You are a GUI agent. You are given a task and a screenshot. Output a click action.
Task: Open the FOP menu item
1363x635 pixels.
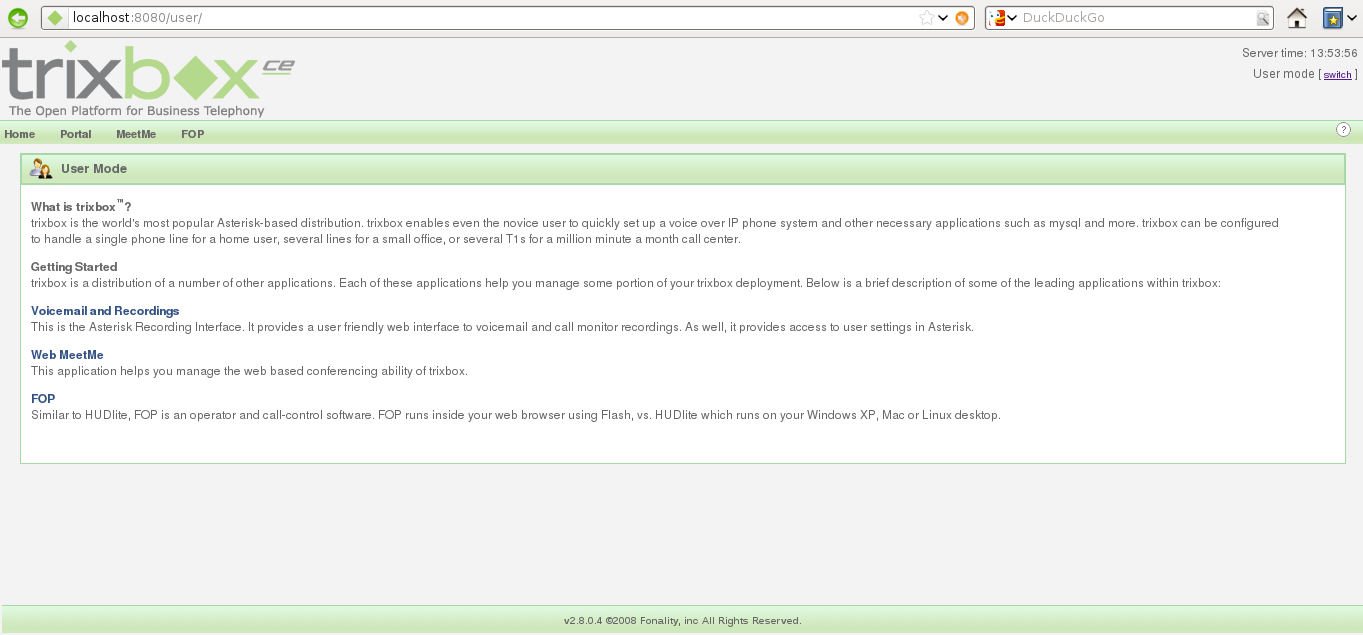point(193,134)
